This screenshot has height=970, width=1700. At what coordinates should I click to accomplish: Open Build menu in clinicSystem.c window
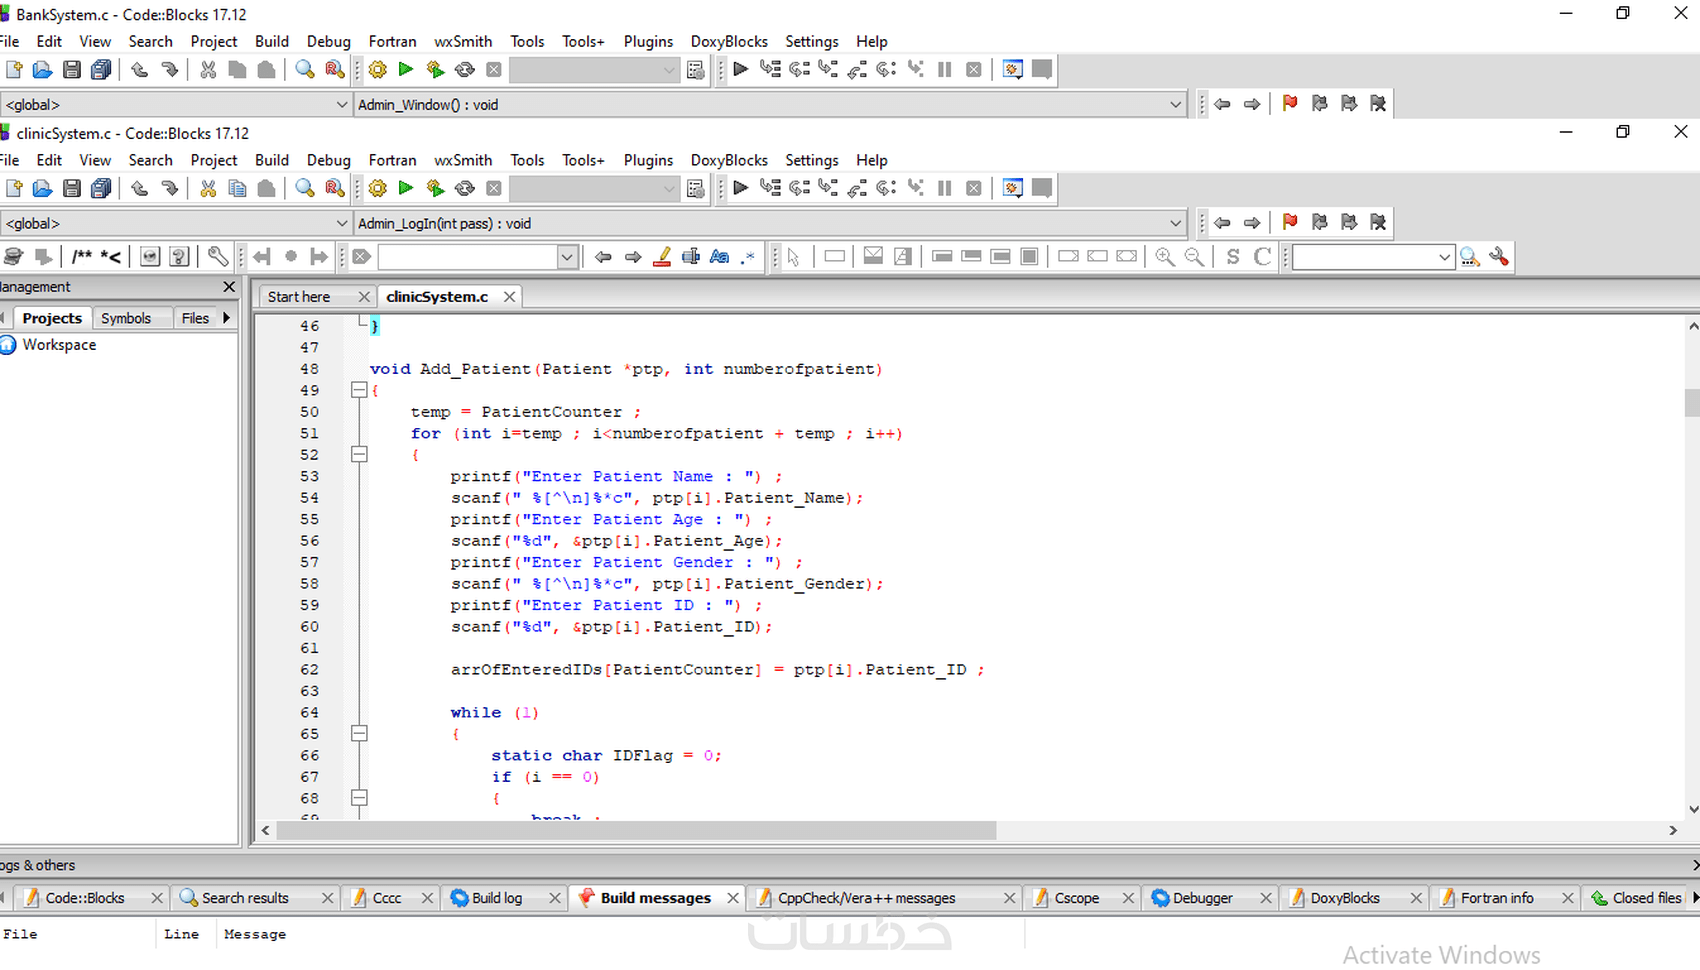click(x=271, y=160)
